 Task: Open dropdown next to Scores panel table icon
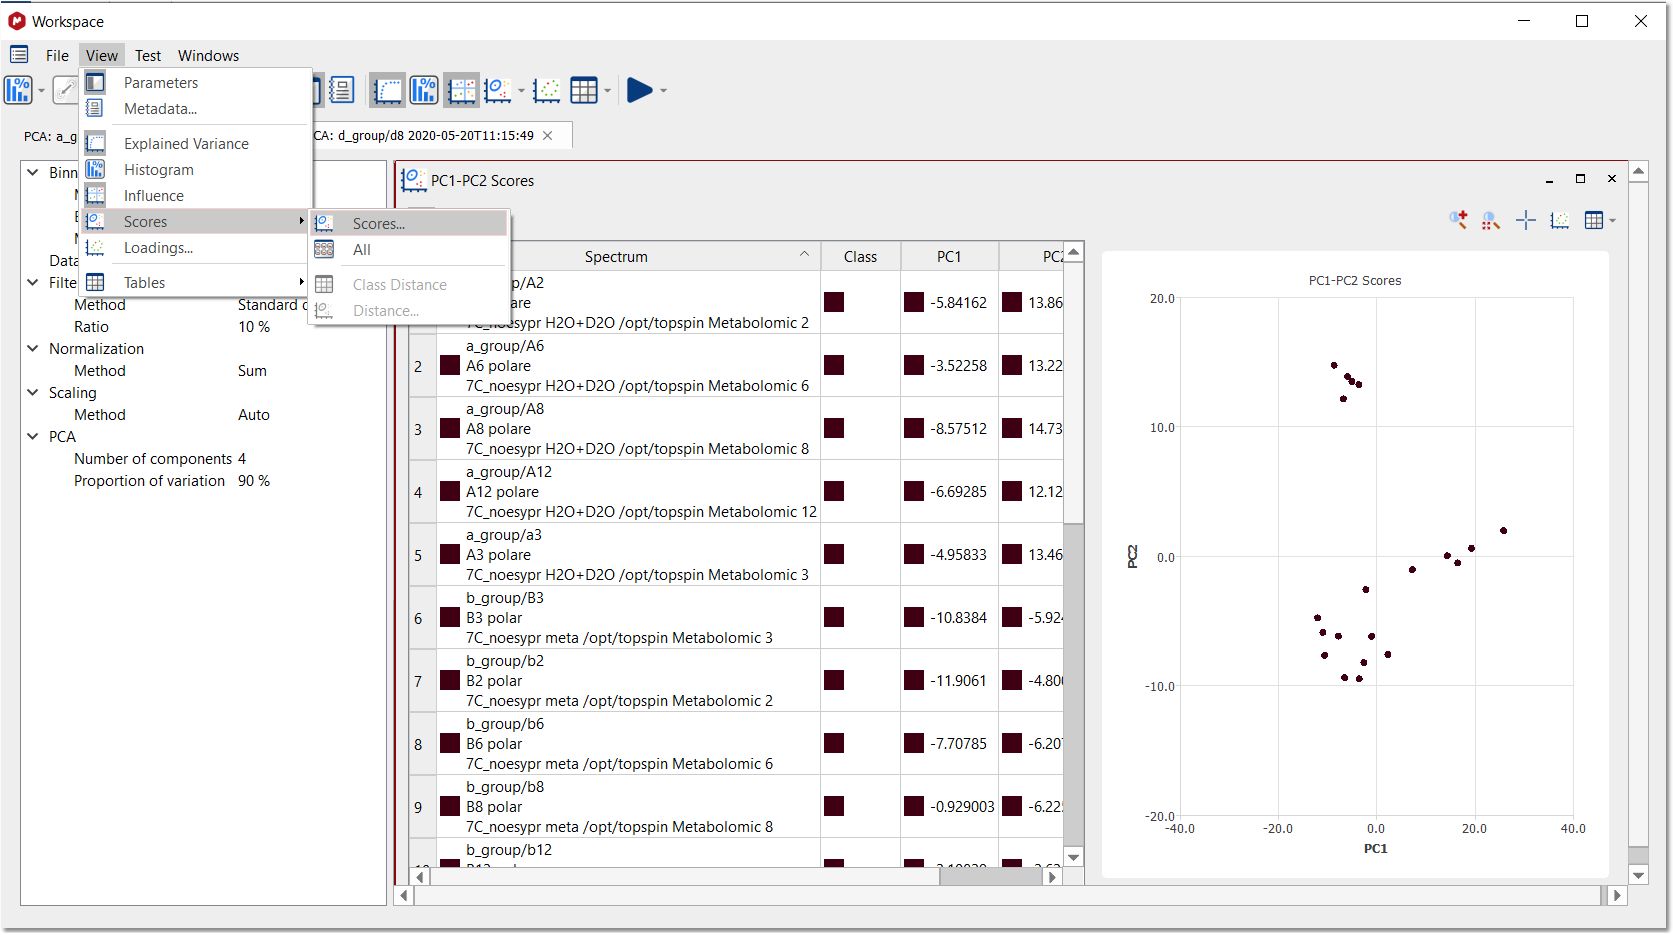click(1612, 221)
